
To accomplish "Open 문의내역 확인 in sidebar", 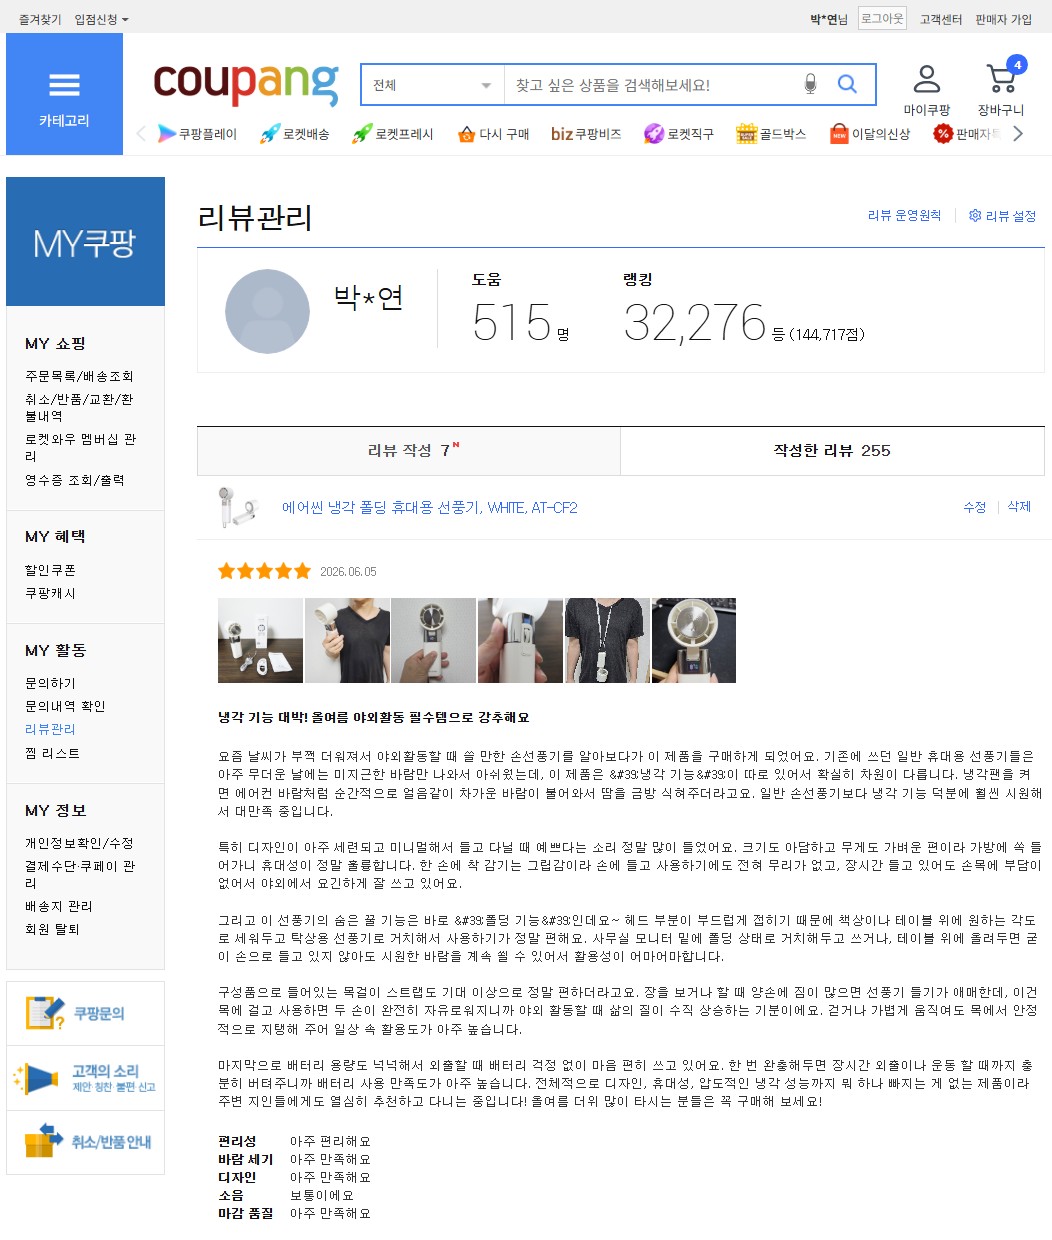I will (65, 706).
